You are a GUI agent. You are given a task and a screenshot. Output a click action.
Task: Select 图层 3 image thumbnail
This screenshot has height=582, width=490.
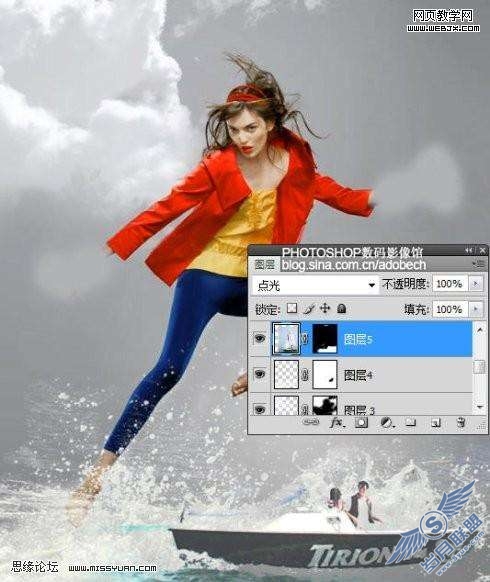coord(286,405)
